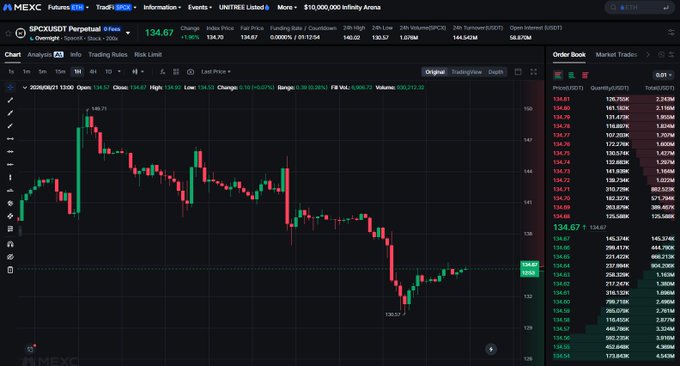Click the 0 Fees badge
Viewport: 680px width, 366px height.
[112, 29]
